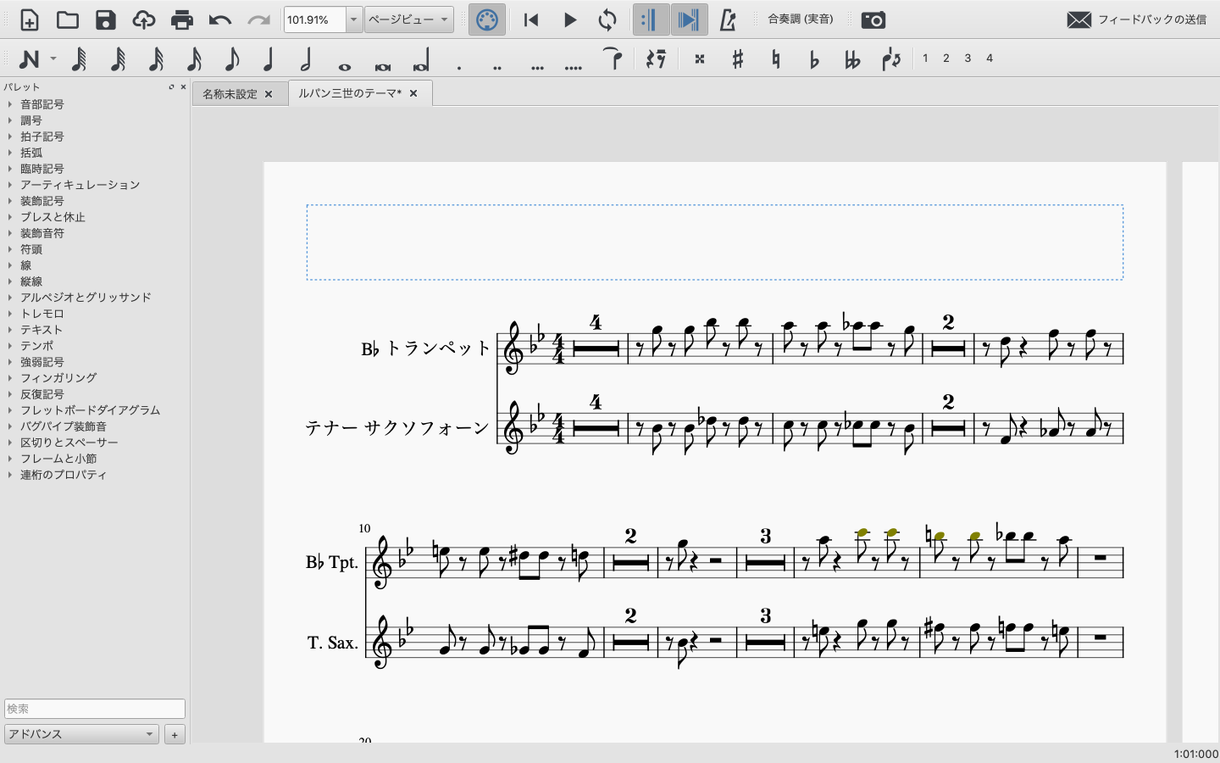This screenshot has width=1220, height=763.
Task: Start playback with play button
Action: [x=570, y=20]
